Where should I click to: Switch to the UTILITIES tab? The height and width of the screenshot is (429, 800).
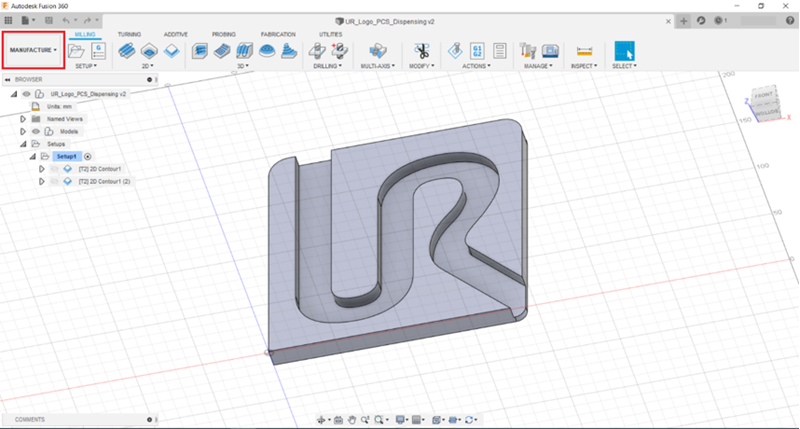pyautogui.click(x=331, y=34)
